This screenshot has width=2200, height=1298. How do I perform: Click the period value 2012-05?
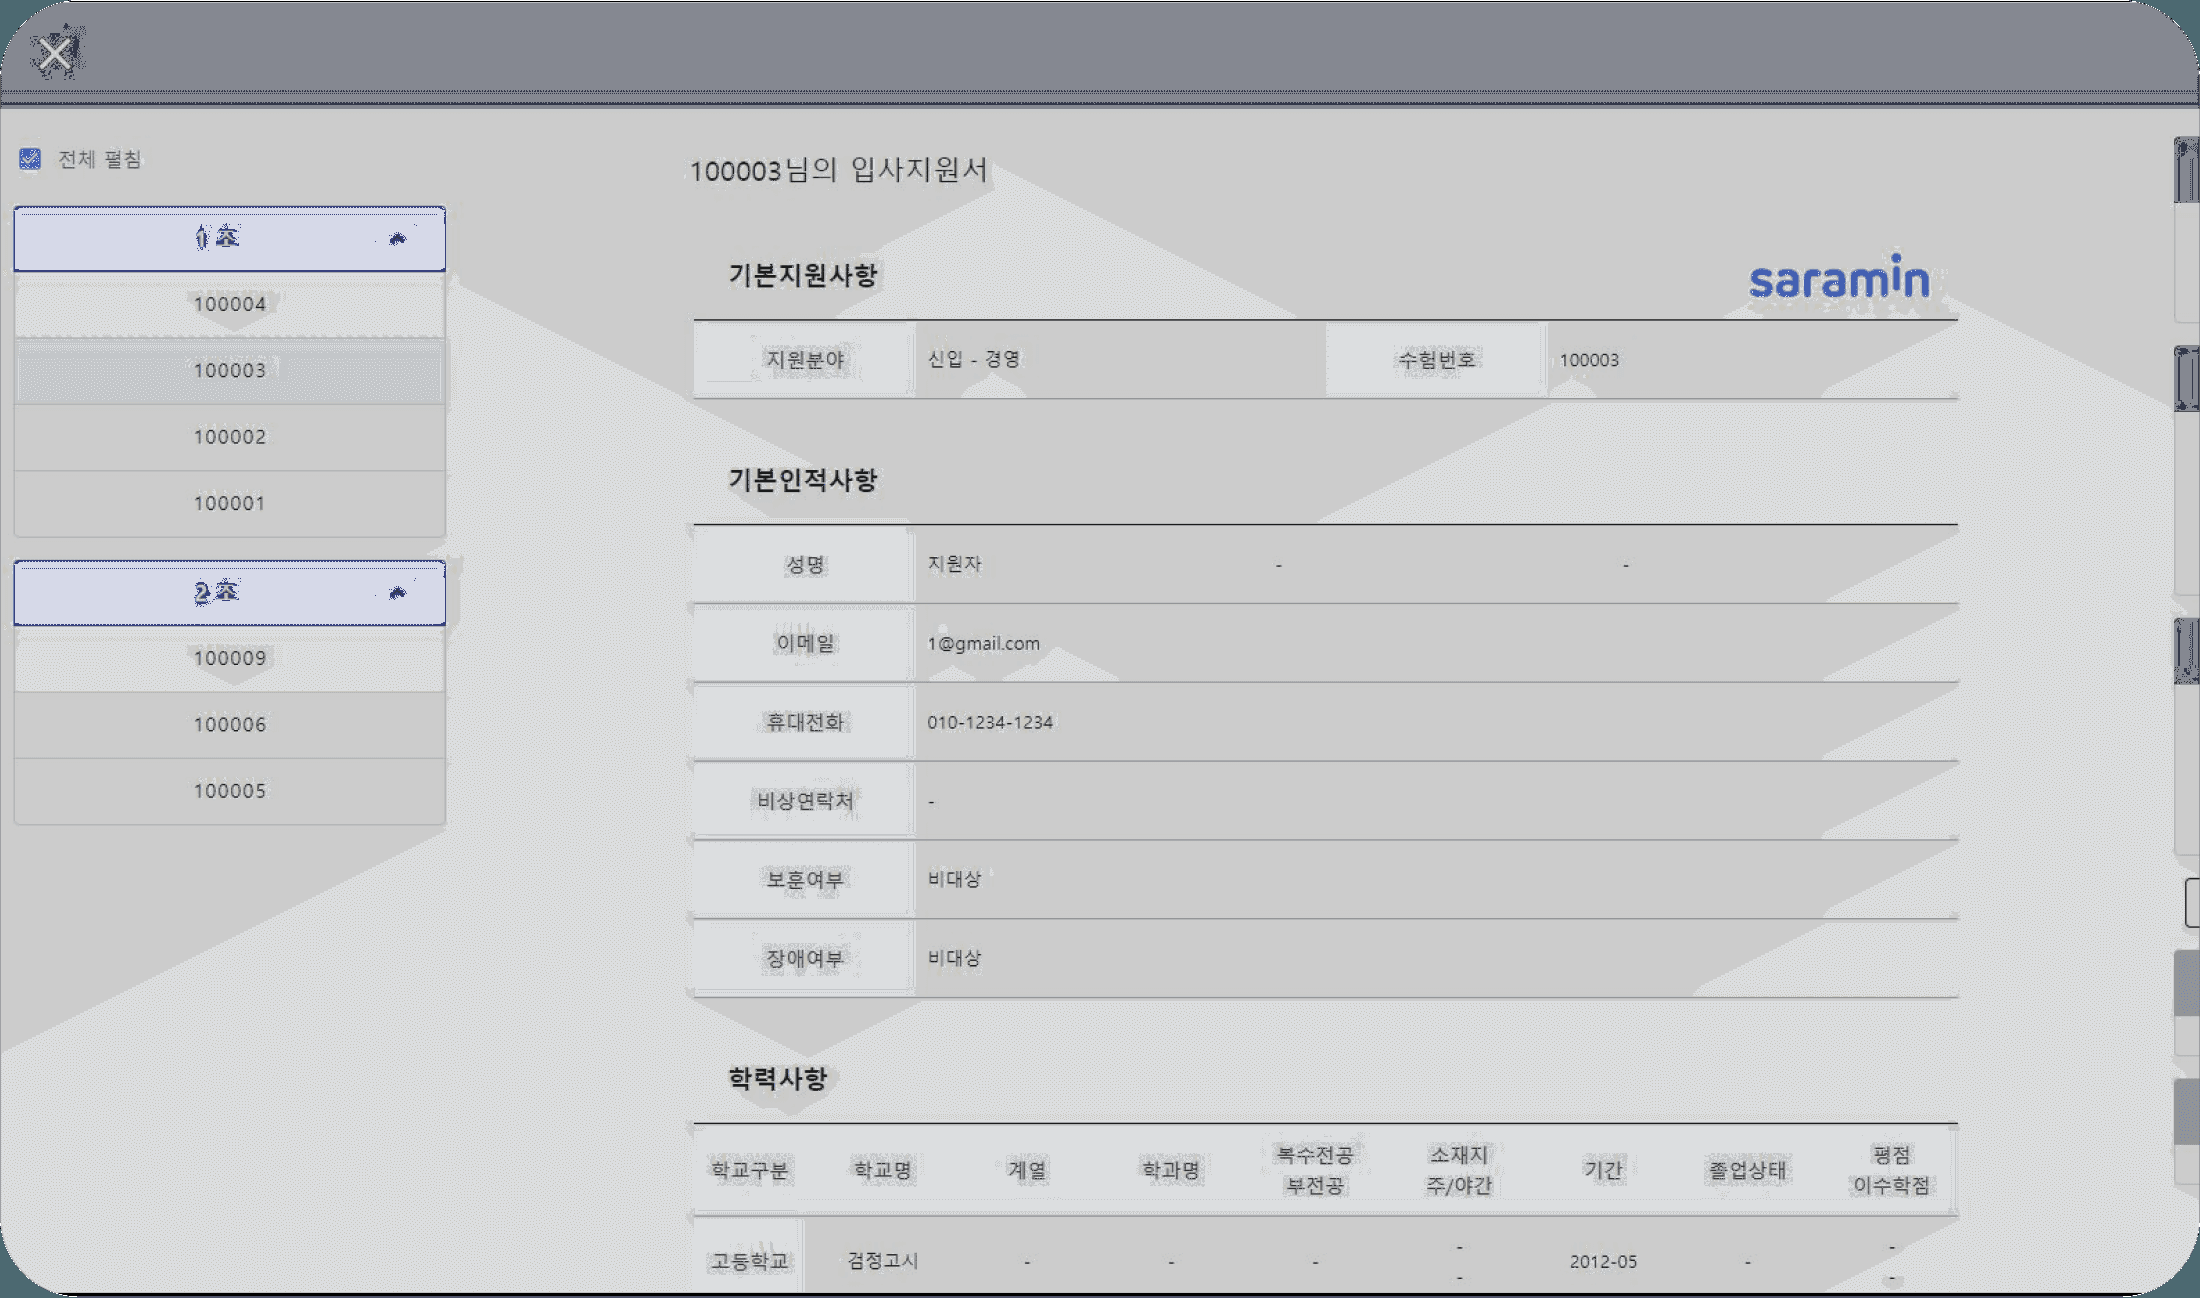point(1603,1261)
